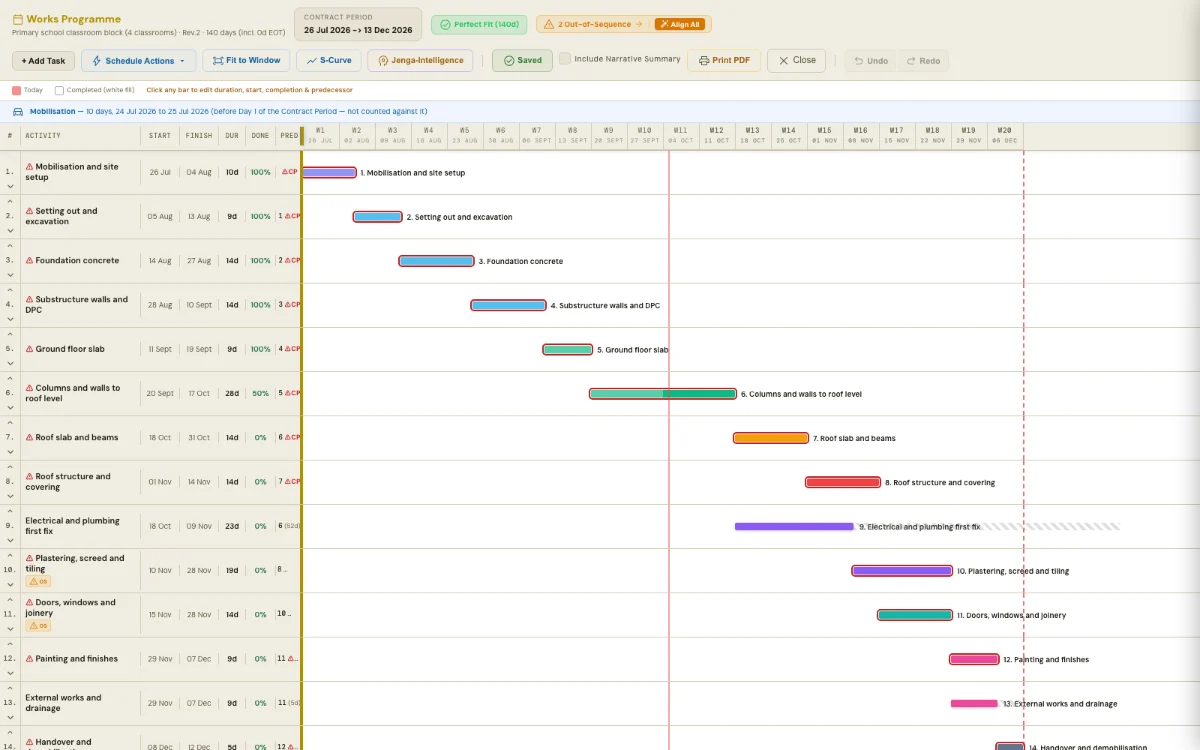Move row 3 Foundation concrete up with its chevron
The height and width of the screenshot is (750, 1200).
tap(10, 246)
